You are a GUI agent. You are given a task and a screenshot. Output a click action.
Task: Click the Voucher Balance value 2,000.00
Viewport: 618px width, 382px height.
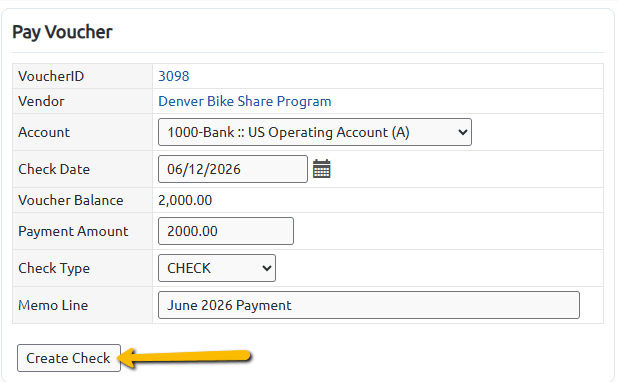[x=185, y=200]
